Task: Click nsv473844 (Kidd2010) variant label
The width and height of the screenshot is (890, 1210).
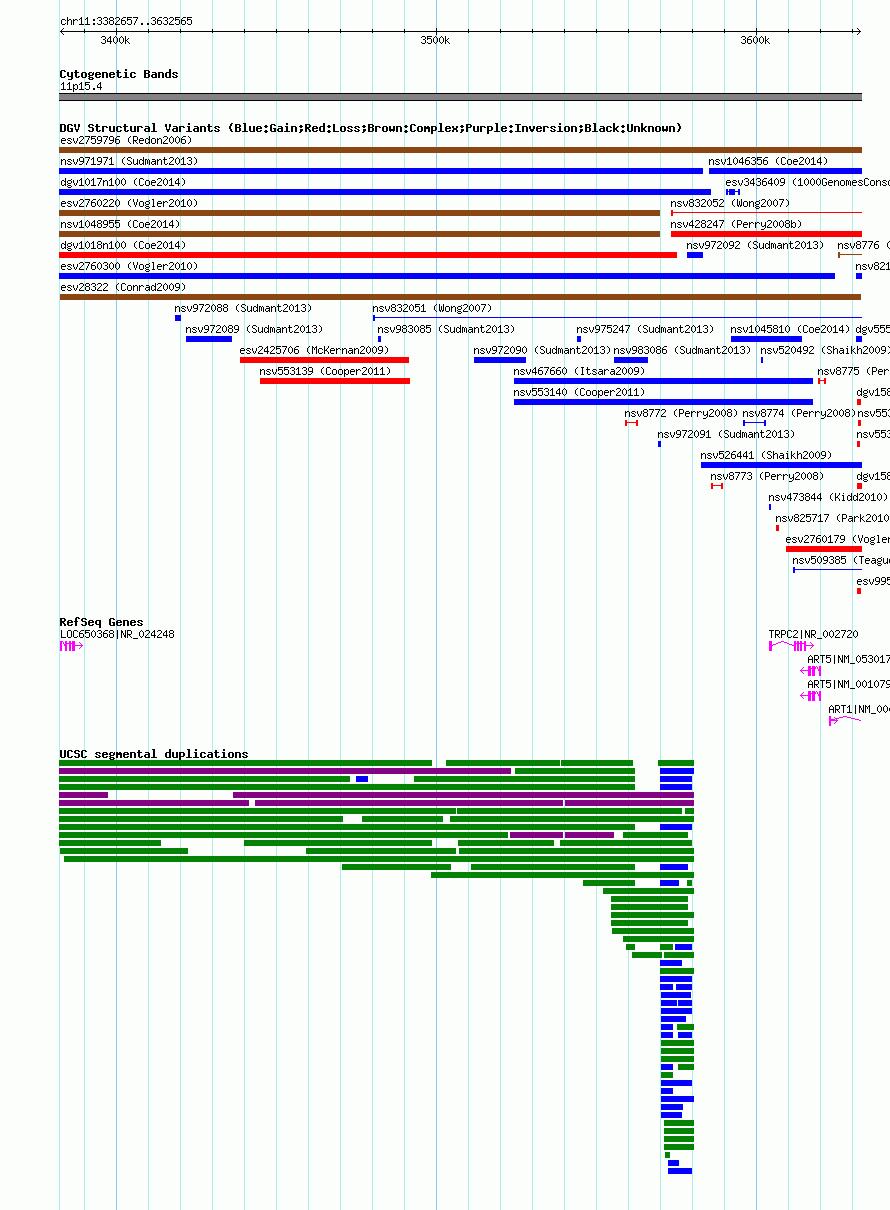Action: [828, 497]
